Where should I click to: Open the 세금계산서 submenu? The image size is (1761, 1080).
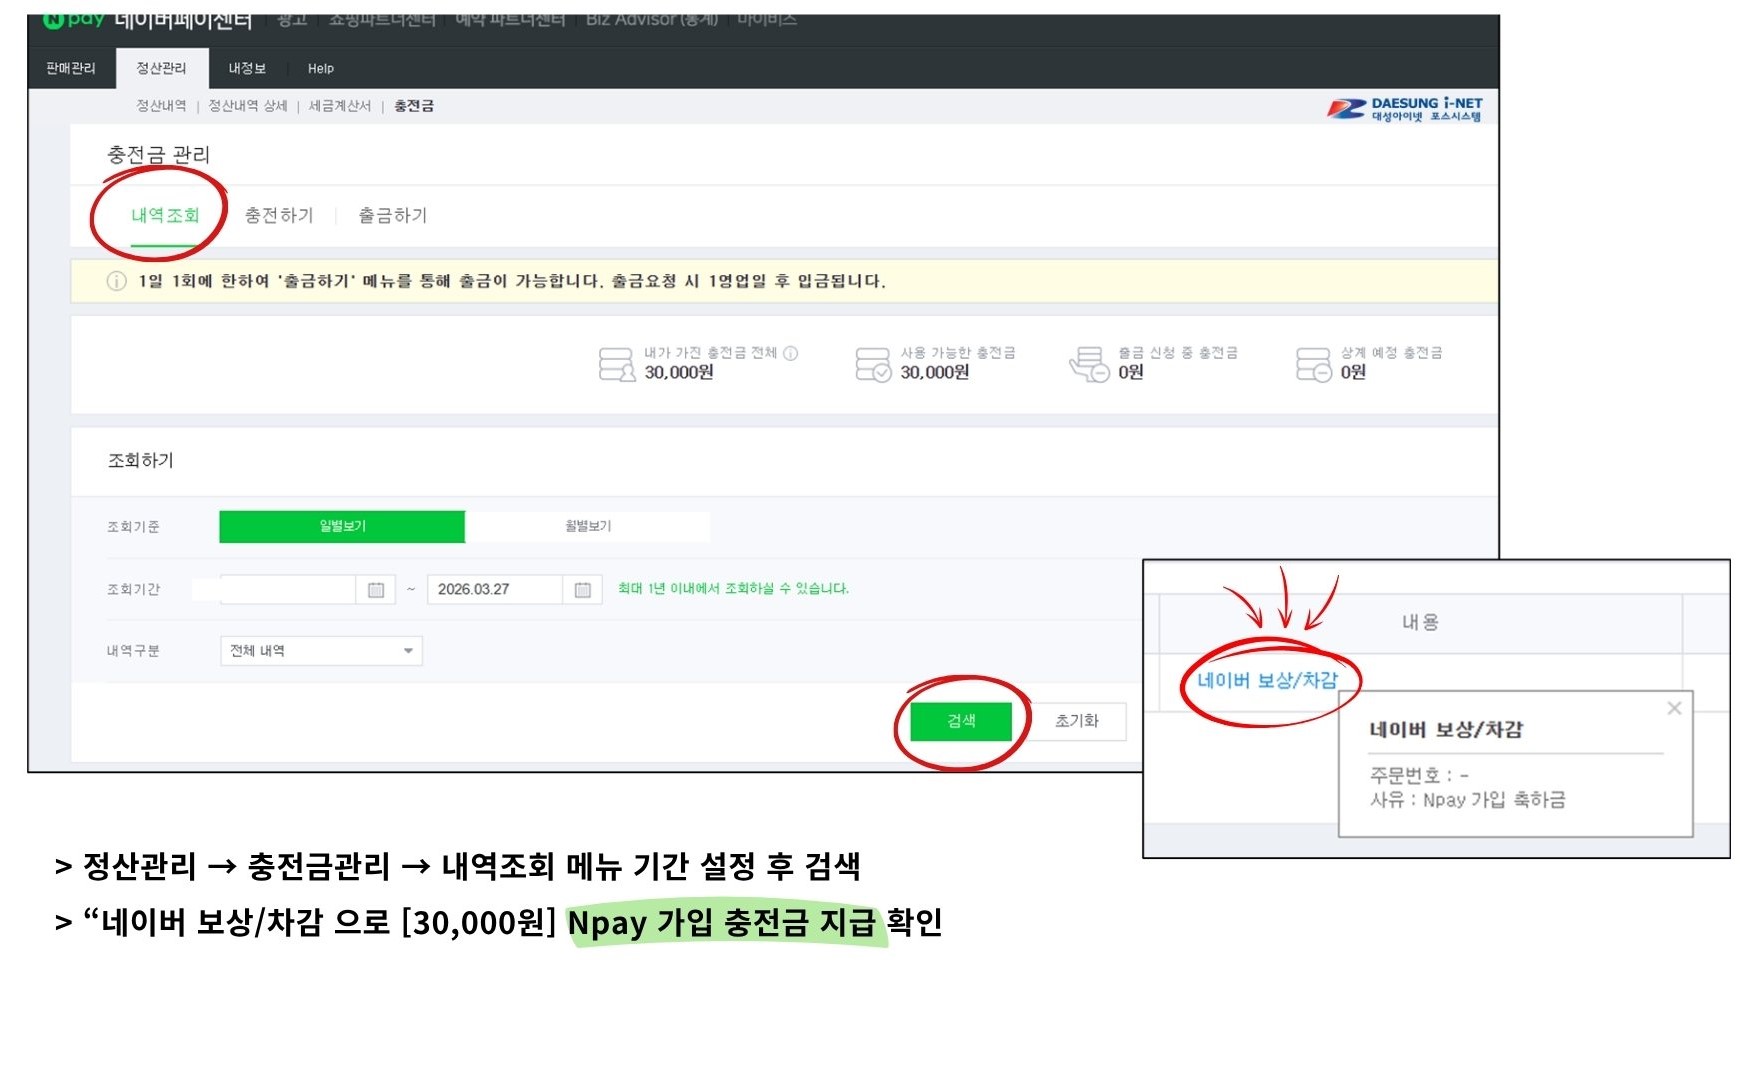(x=339, y=106)
